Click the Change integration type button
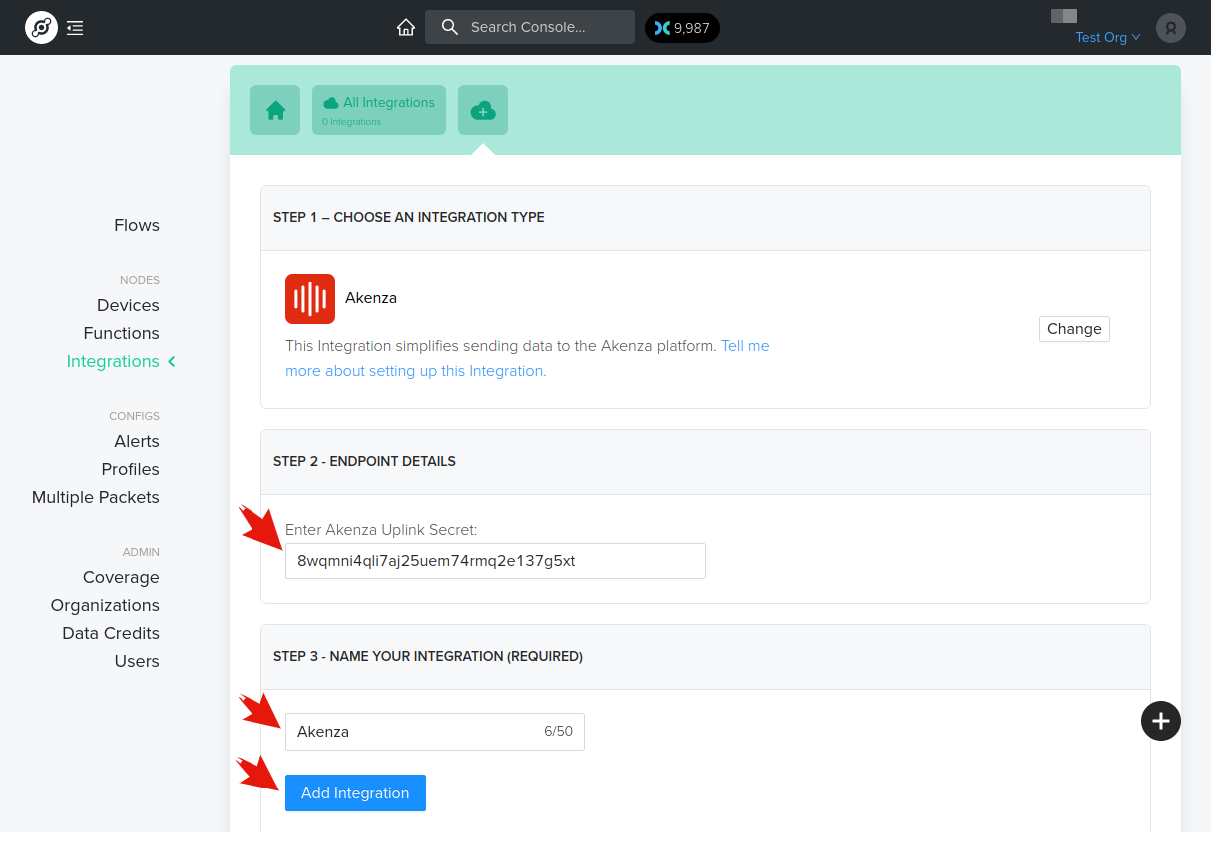The width and height of the screenshot is (1211, 841). click(x=1074, y=329)
